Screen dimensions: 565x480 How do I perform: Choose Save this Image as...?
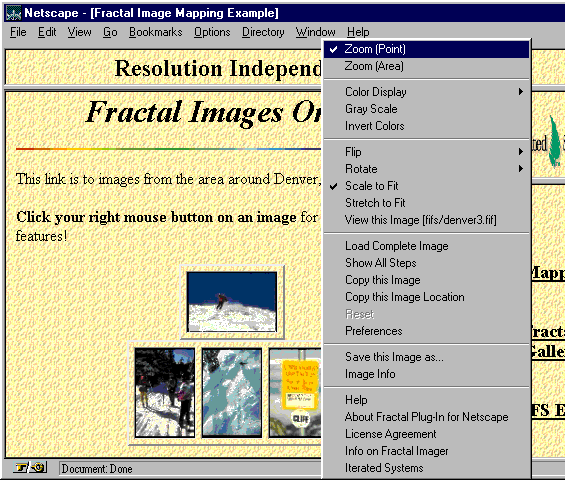(427, 357)
